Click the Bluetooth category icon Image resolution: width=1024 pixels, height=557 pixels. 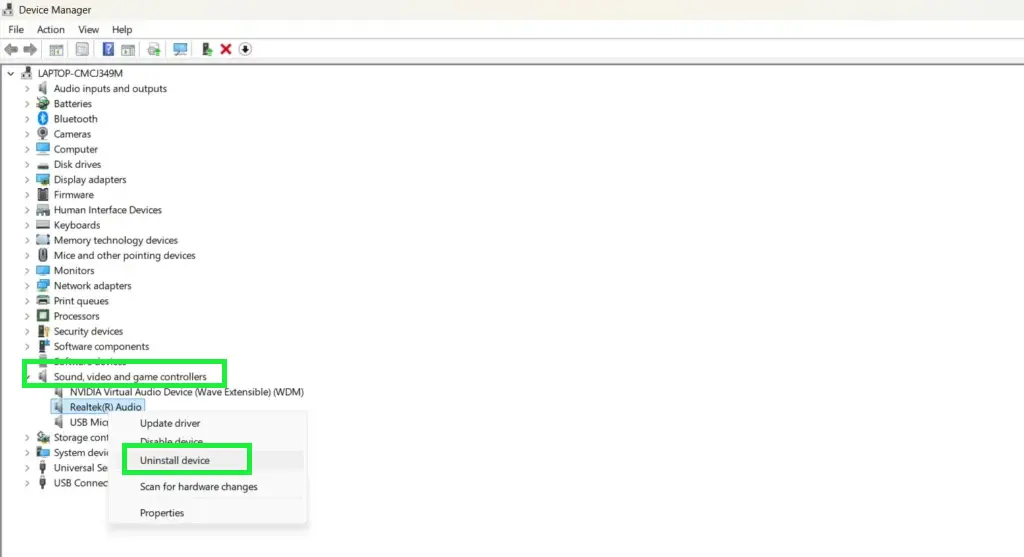pos(42,119)
